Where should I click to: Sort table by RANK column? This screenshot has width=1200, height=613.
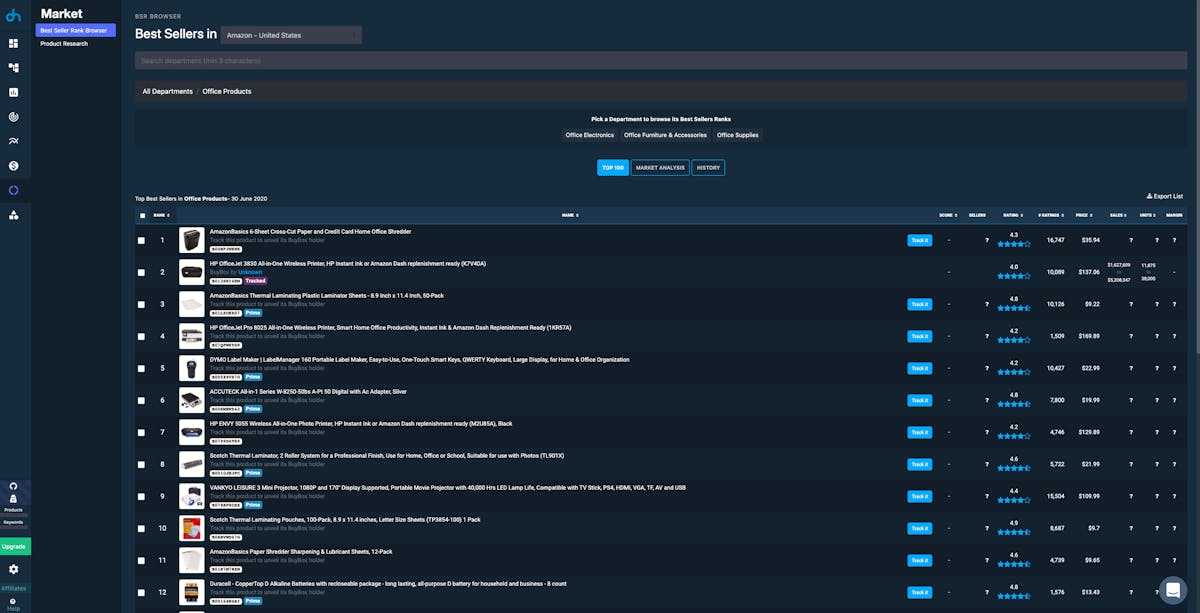[x=161, y=215]
